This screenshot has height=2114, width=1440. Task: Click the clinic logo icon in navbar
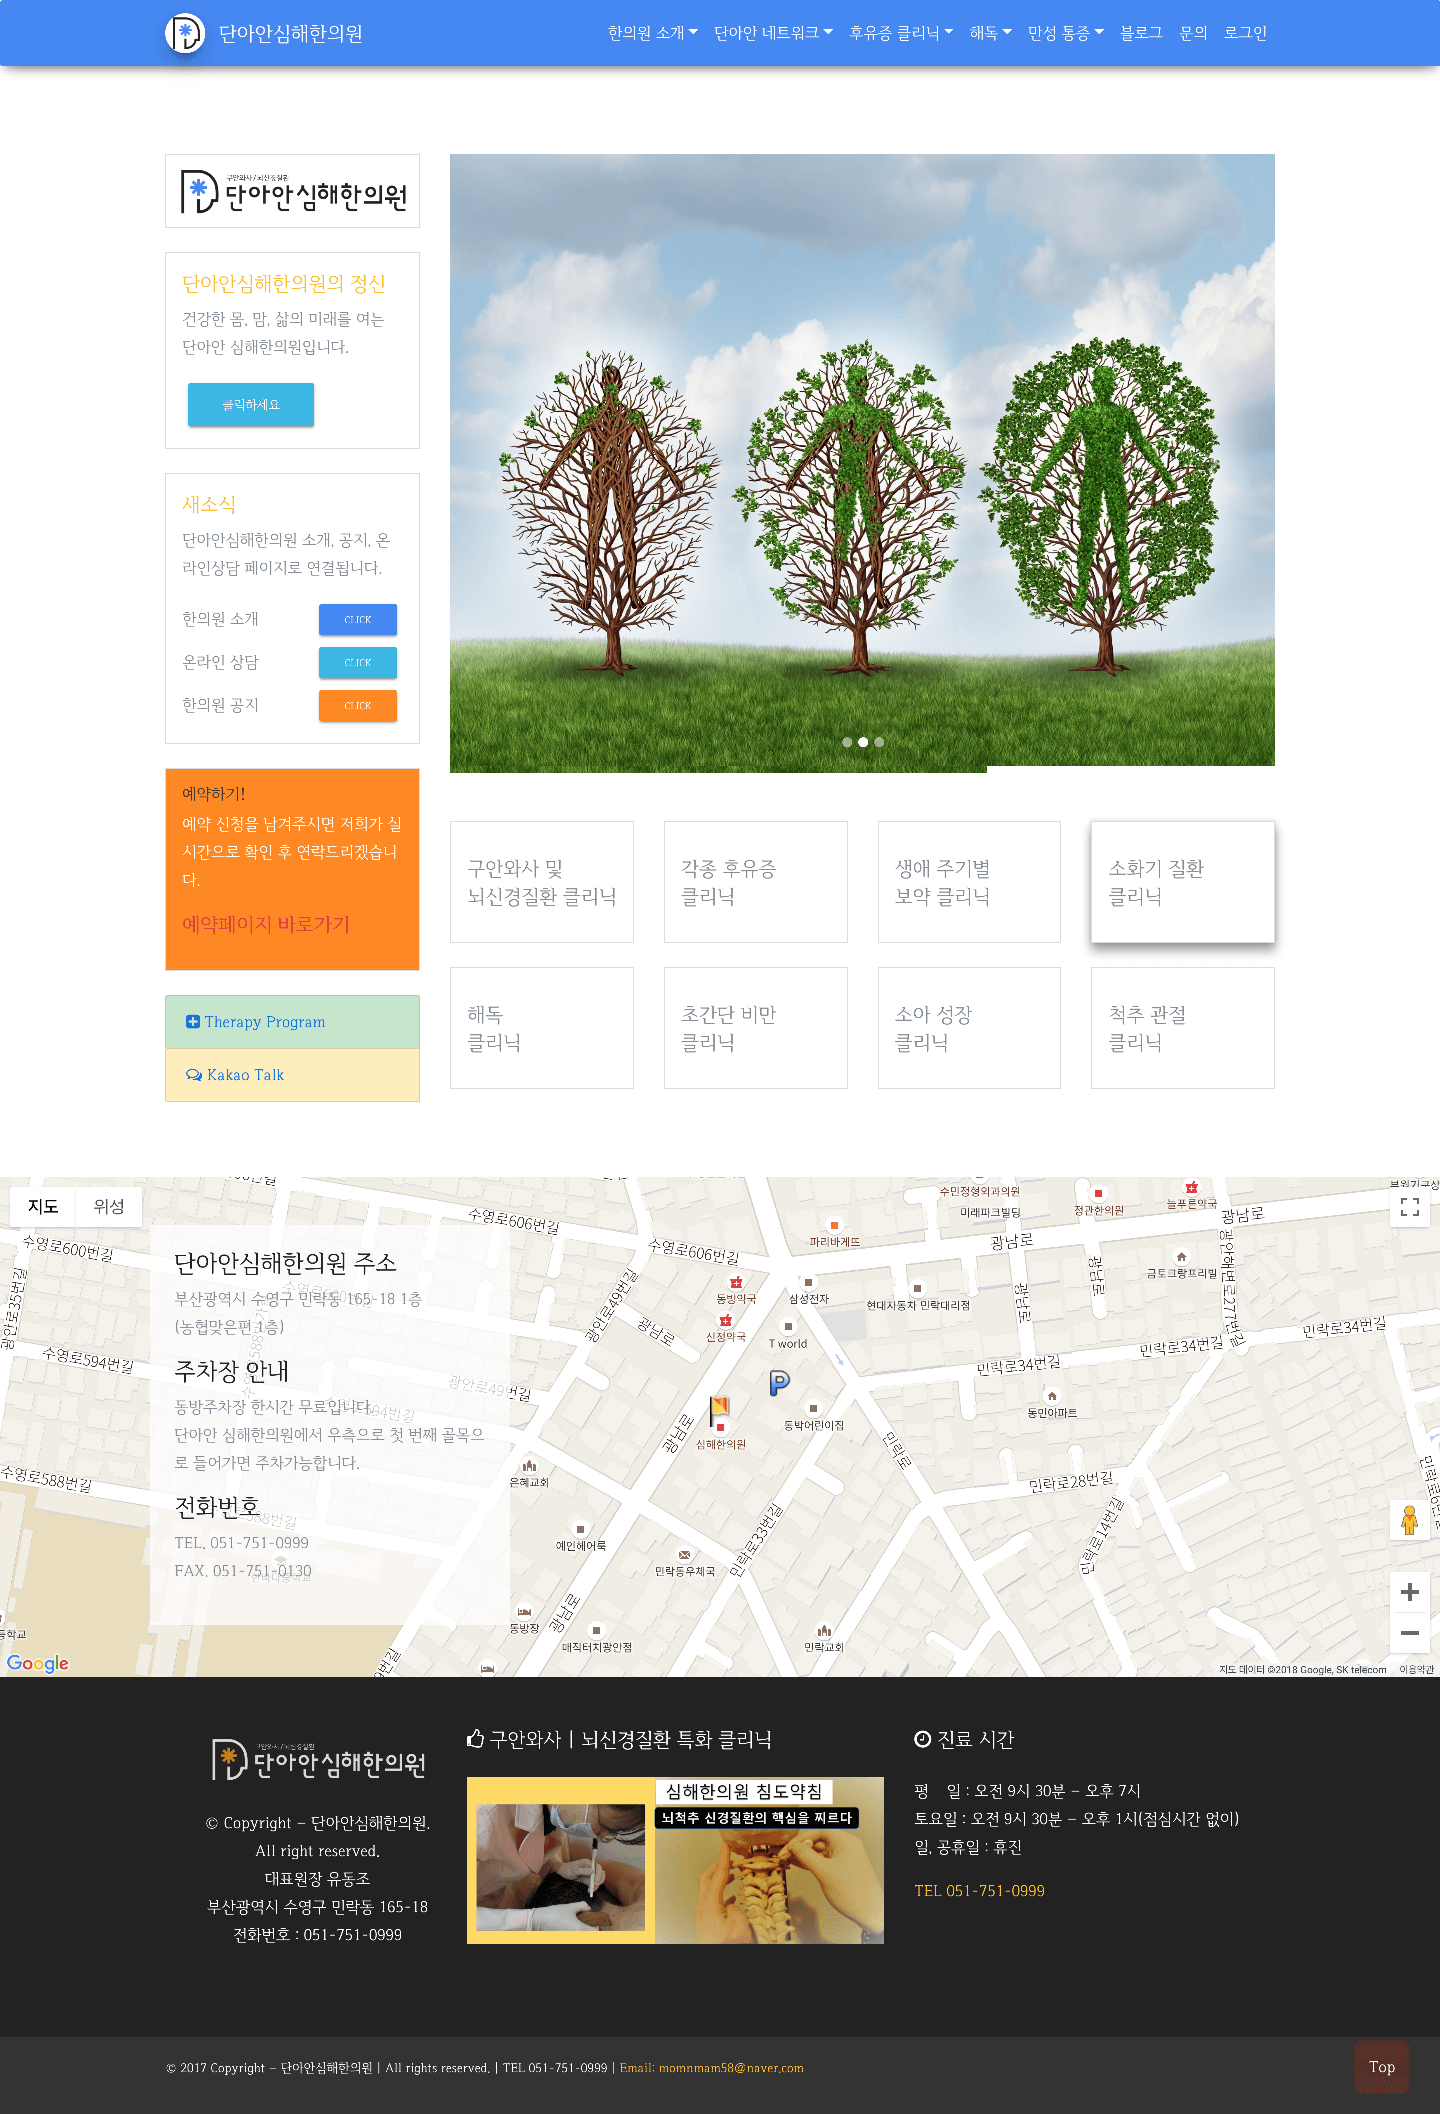point(185,33)
